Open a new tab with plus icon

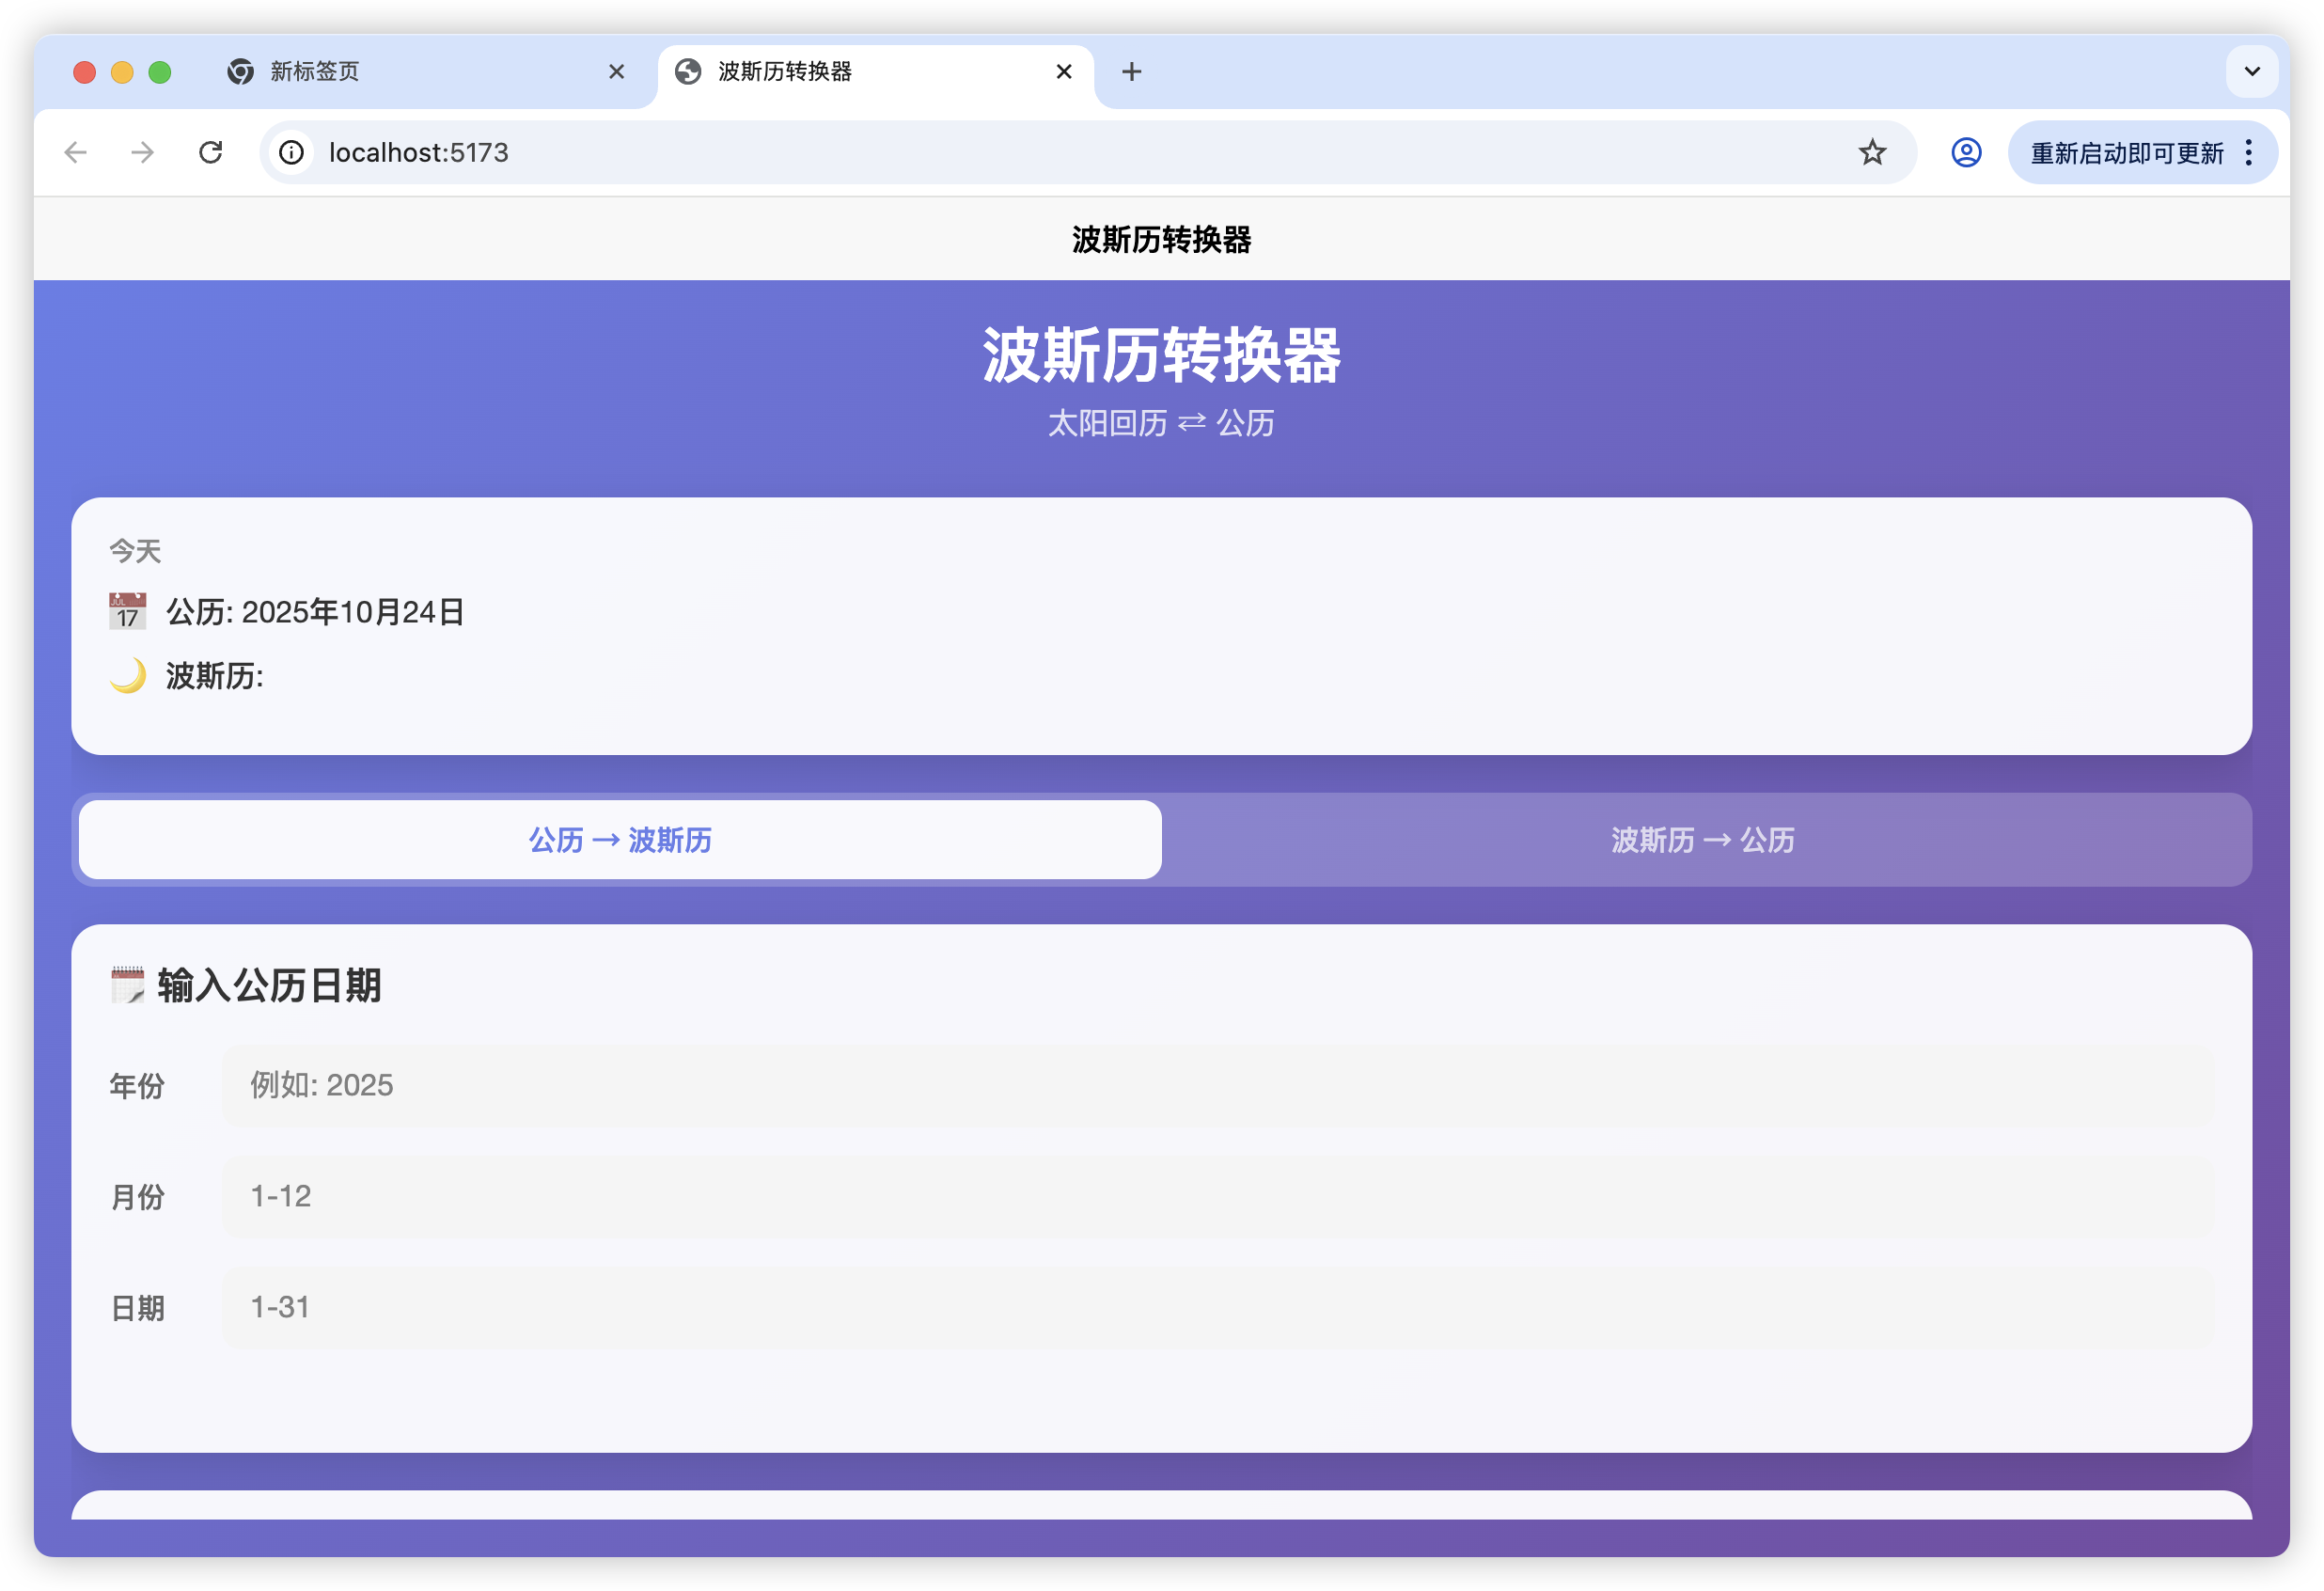click(x=1131, y=71)
